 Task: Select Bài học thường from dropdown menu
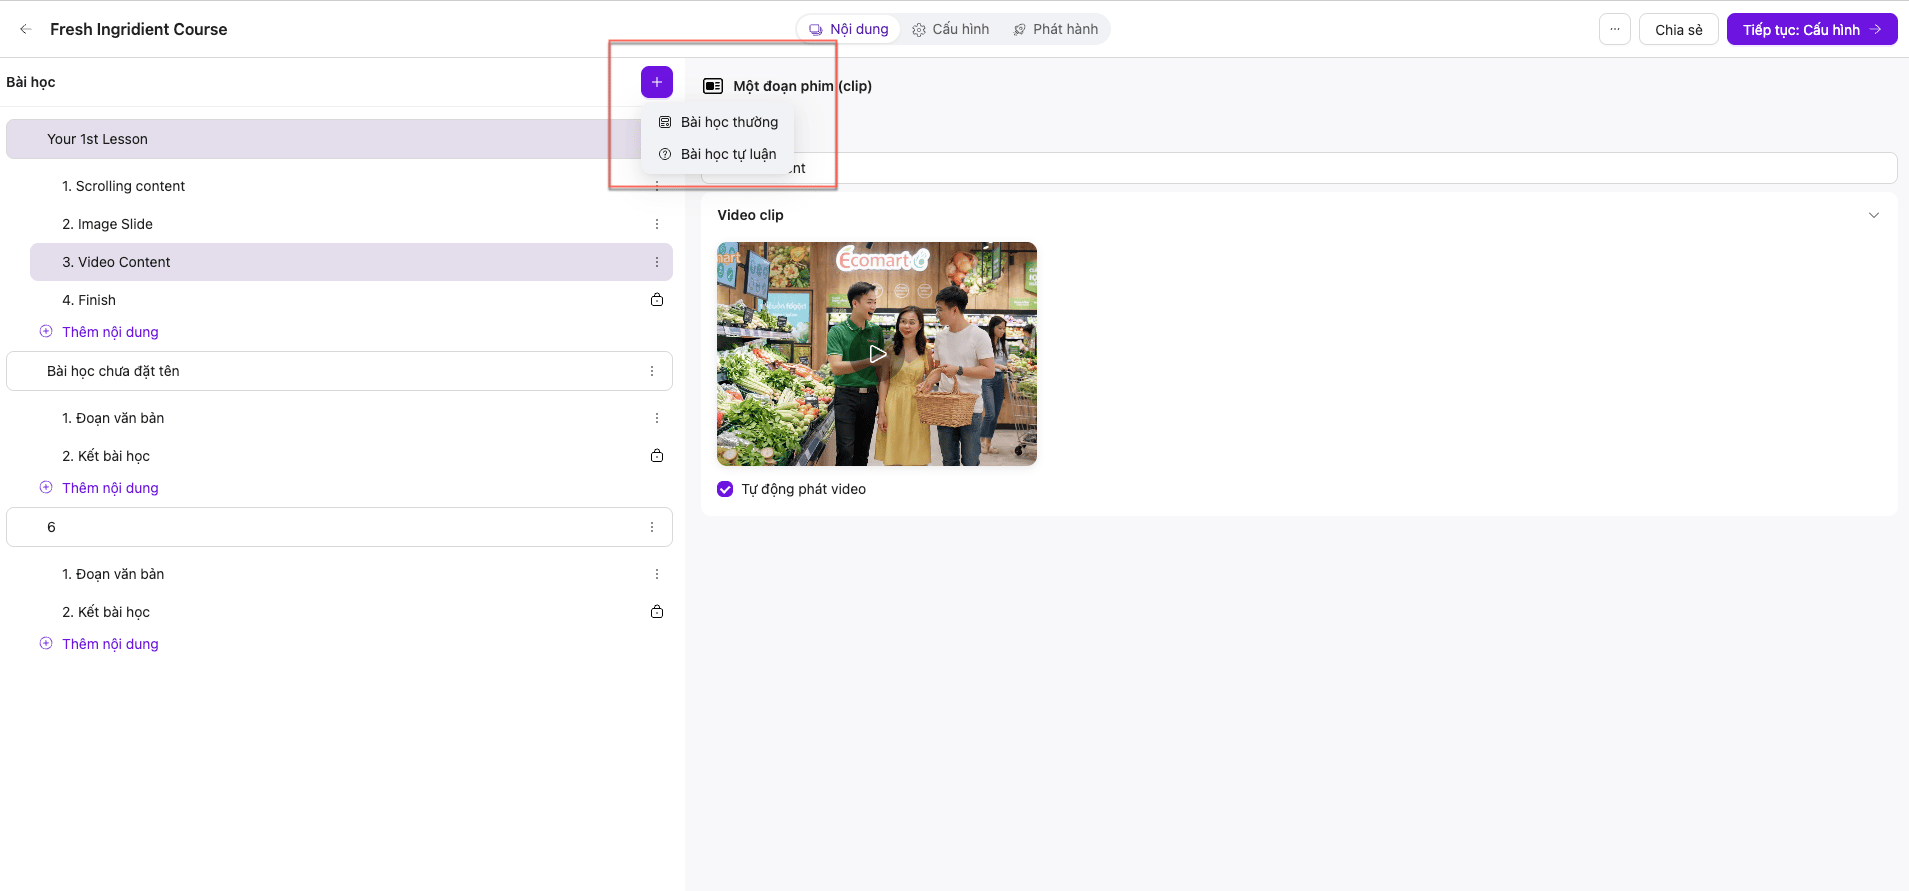tap(718, 122)
